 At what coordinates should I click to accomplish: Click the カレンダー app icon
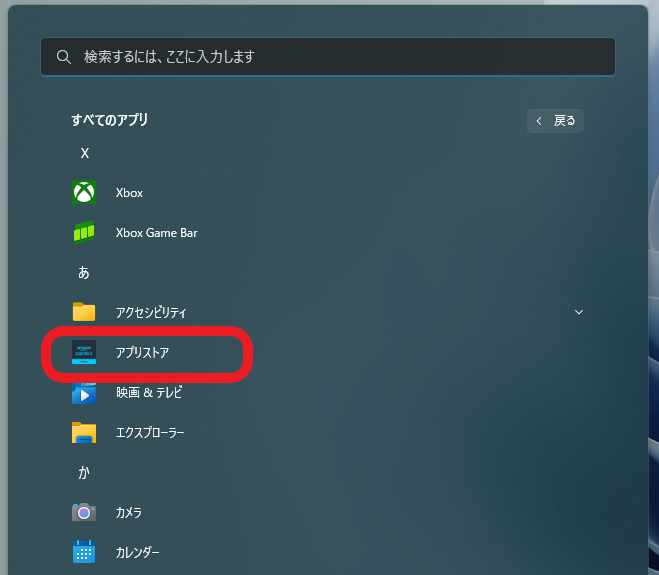(x=84, y=551)
